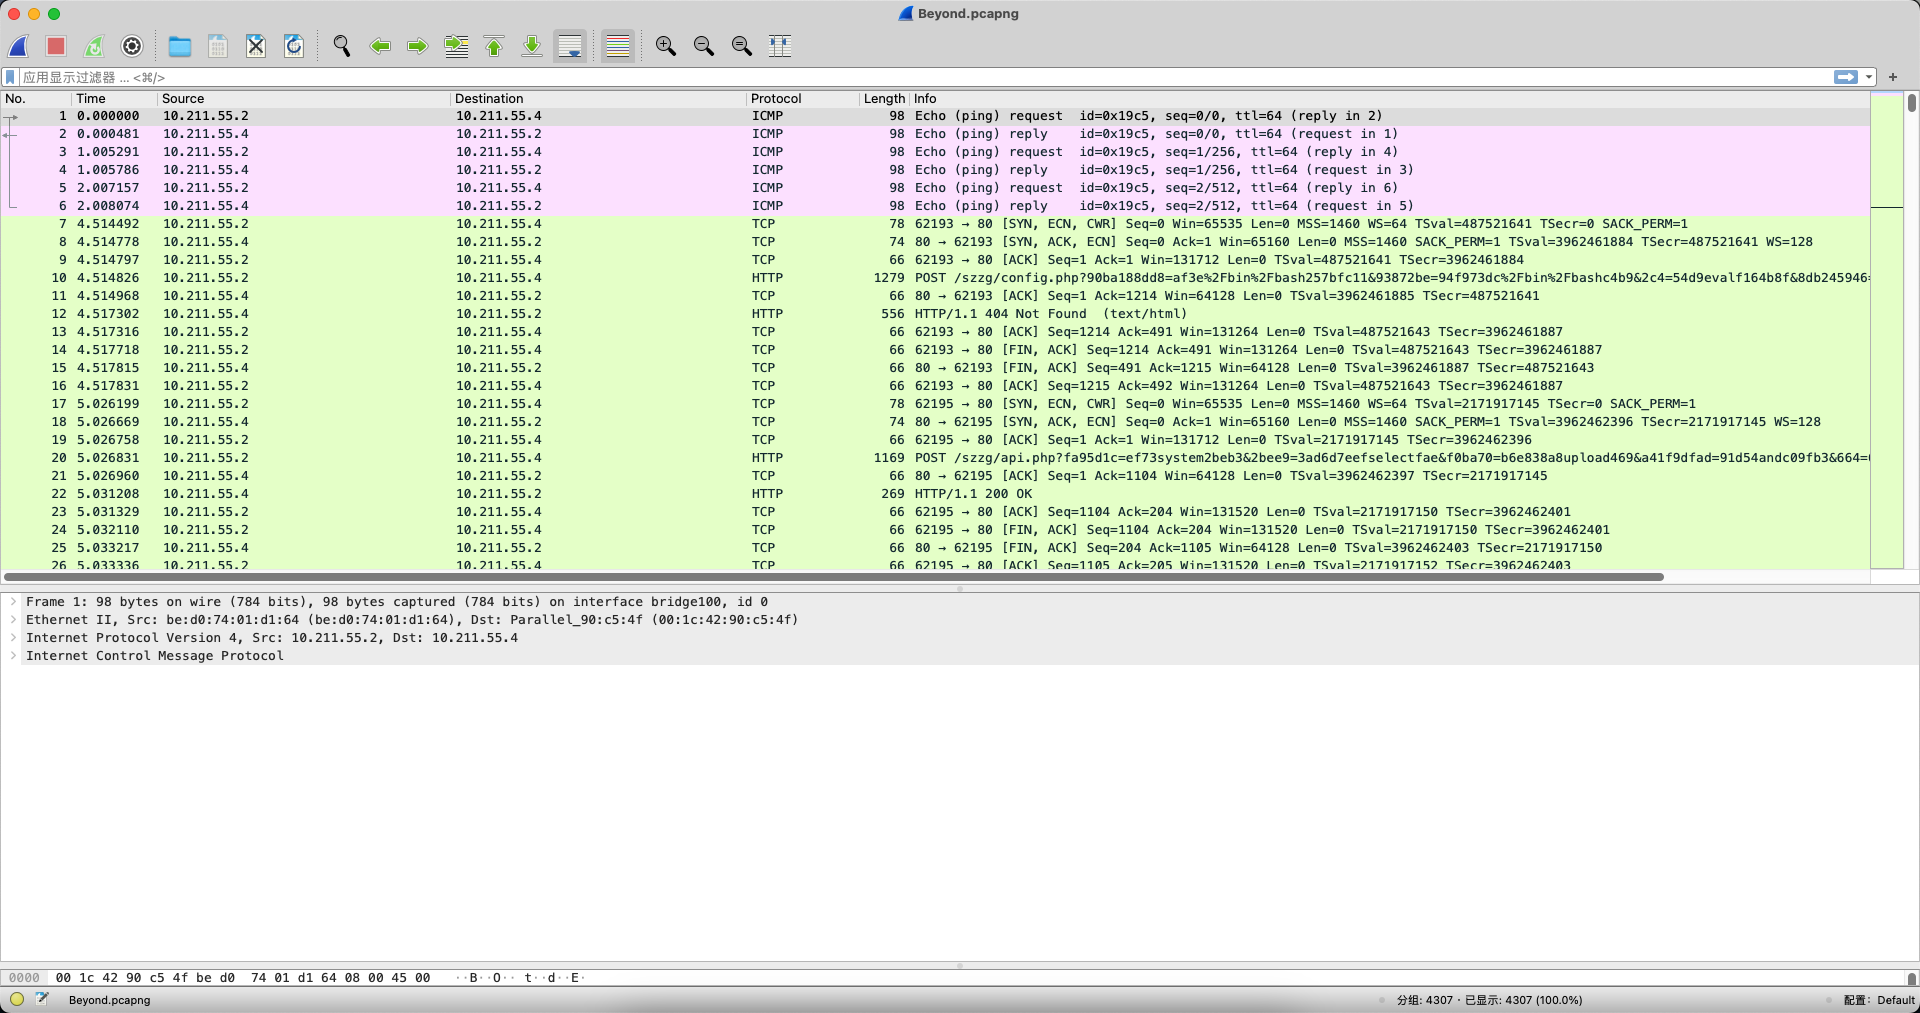Viewport: 1920px width, 1013px height.
Task: Open find packet with the magnifier icon
Action: click(342, 46)
